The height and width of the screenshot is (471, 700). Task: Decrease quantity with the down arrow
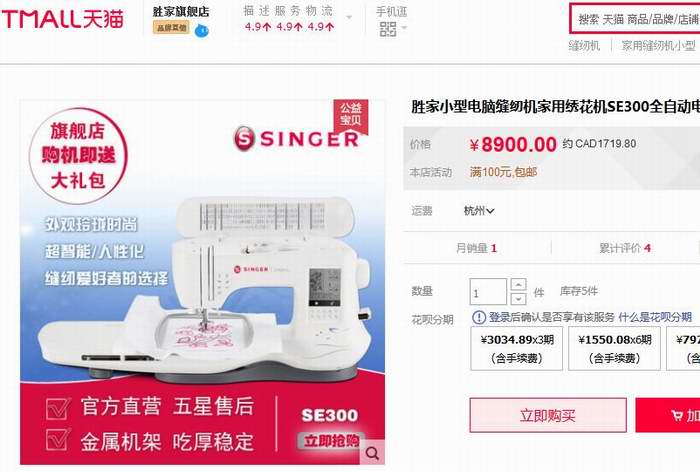[x=518, y=298]
